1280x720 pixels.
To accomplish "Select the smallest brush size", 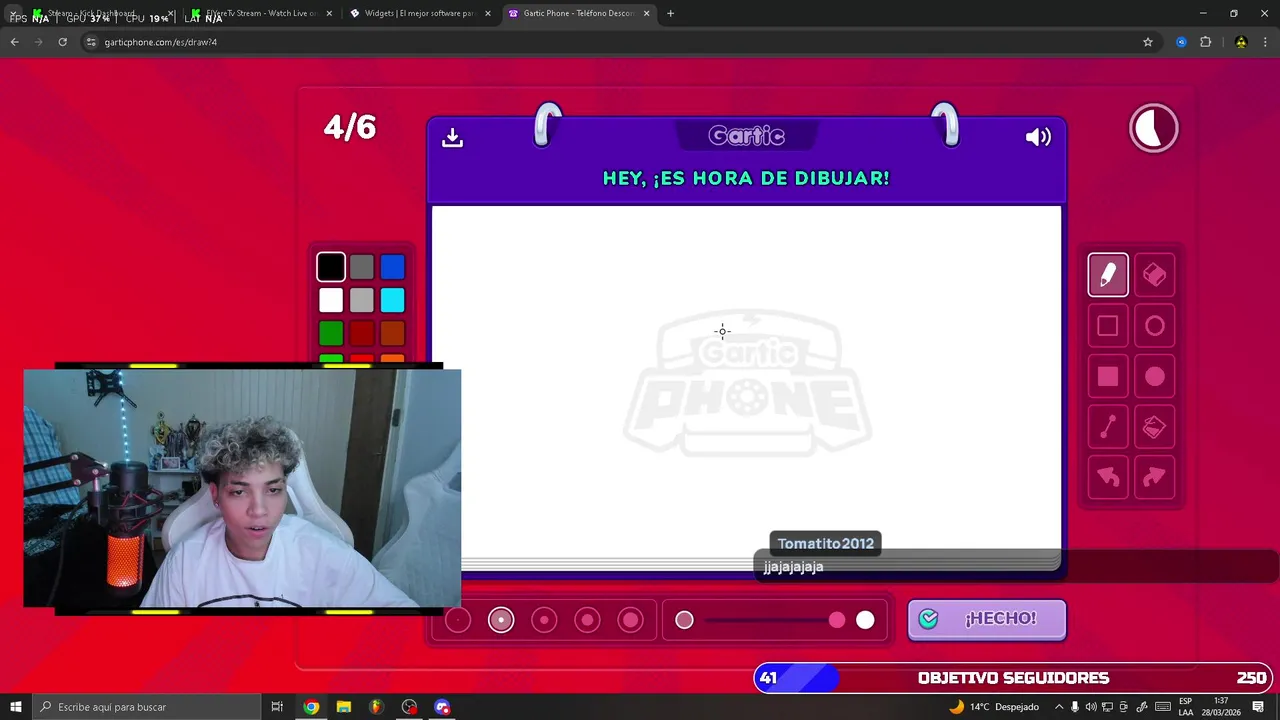I will [457, 620].
